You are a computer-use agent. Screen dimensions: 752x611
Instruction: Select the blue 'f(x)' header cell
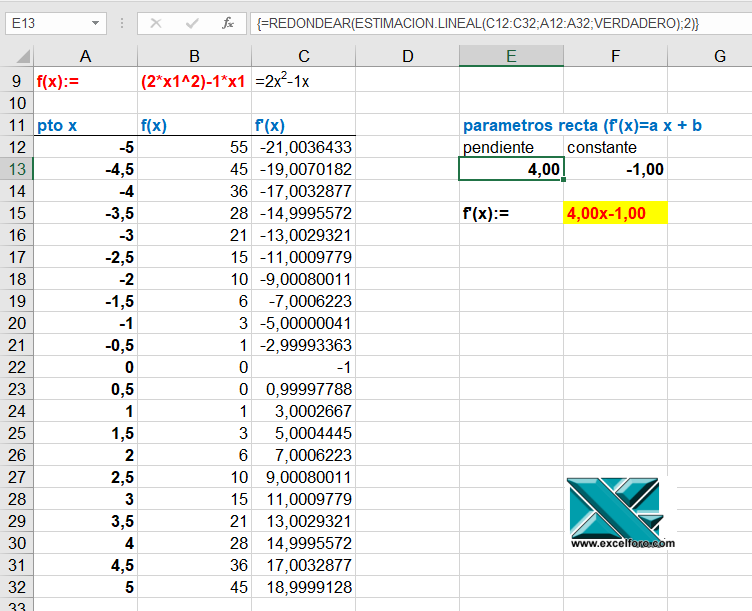pyautogui.click(x=194, y=125)
